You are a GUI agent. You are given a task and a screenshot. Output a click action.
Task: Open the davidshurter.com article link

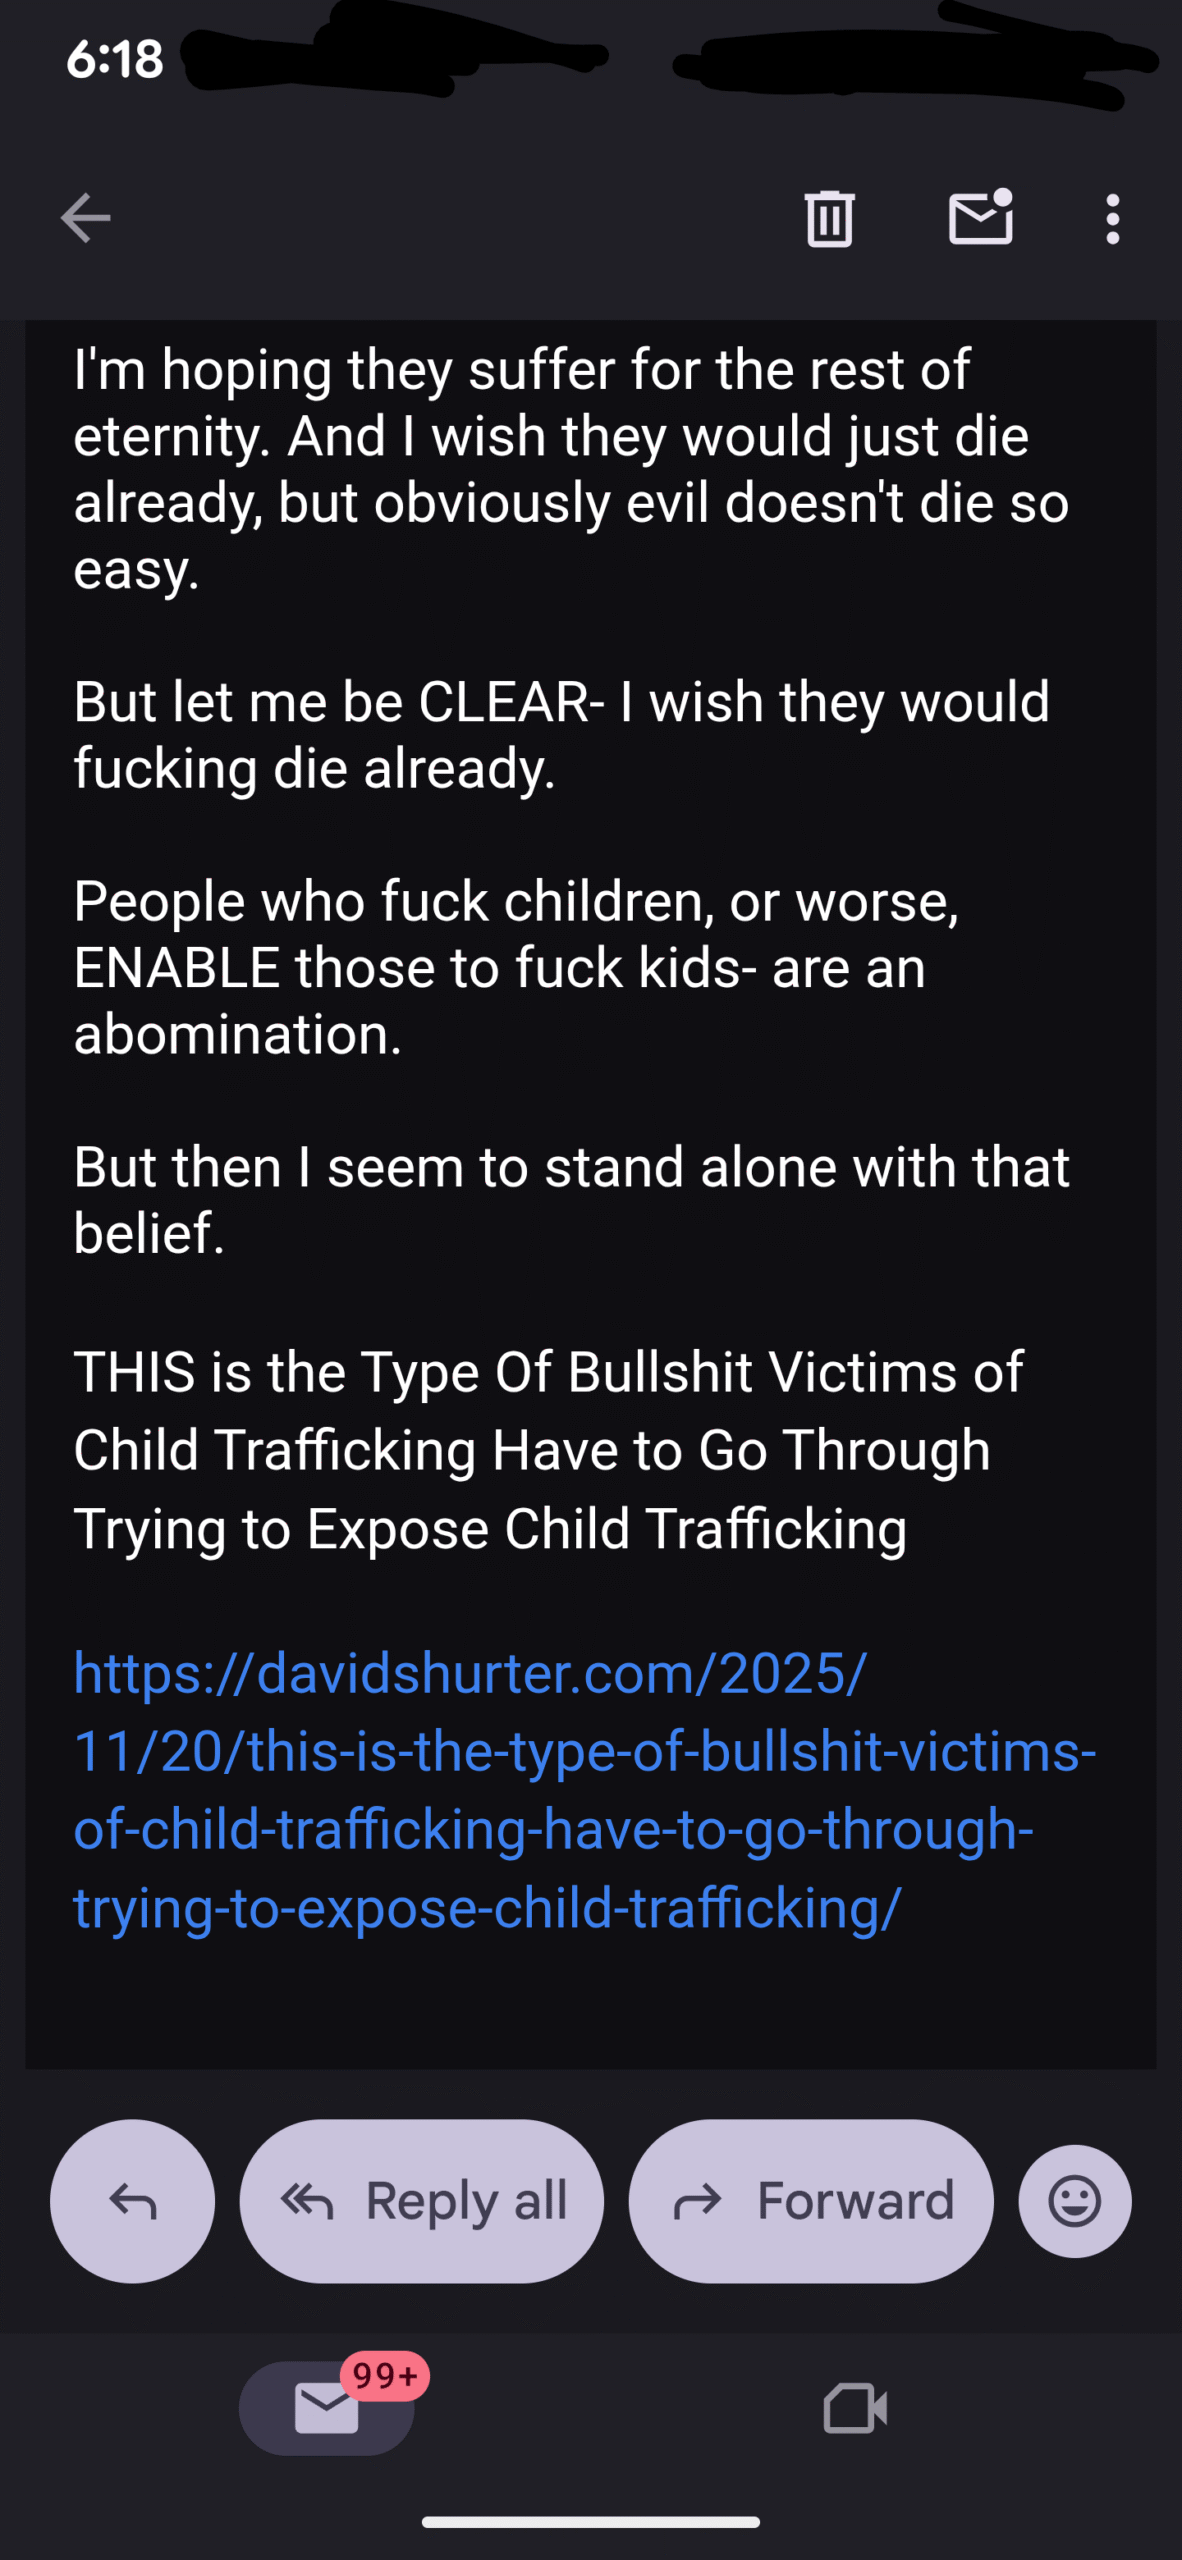[585, 1790]
